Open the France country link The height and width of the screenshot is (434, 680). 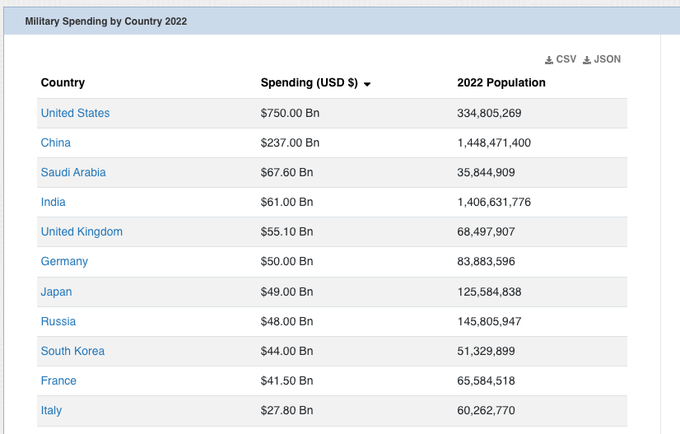(59, 381)
